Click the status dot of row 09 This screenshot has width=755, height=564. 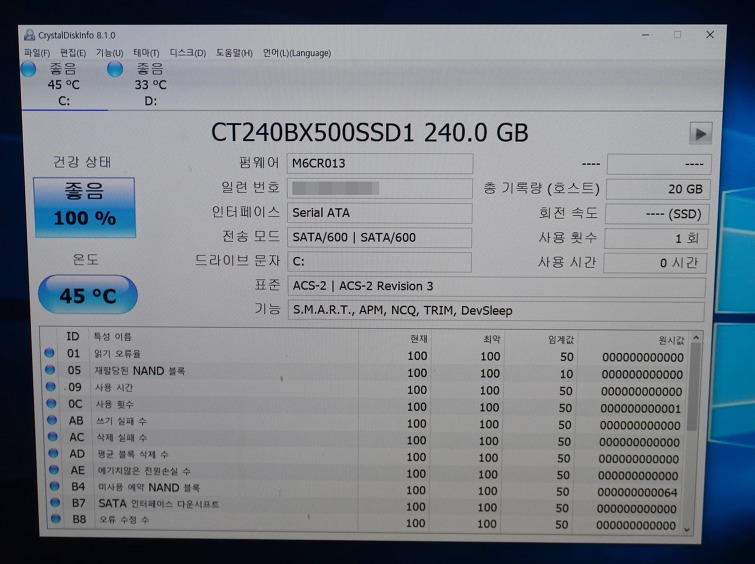coord(51,386)
